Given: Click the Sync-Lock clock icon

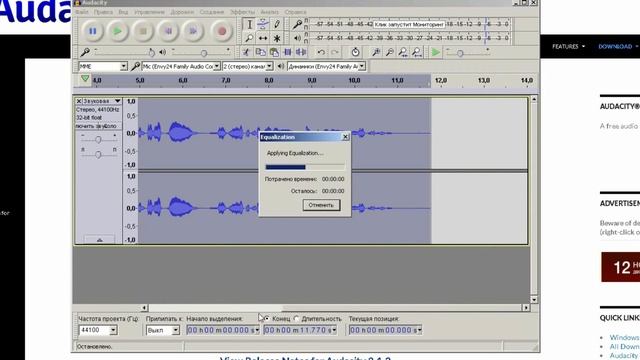Looking at the screenshot, I should 356,52.
